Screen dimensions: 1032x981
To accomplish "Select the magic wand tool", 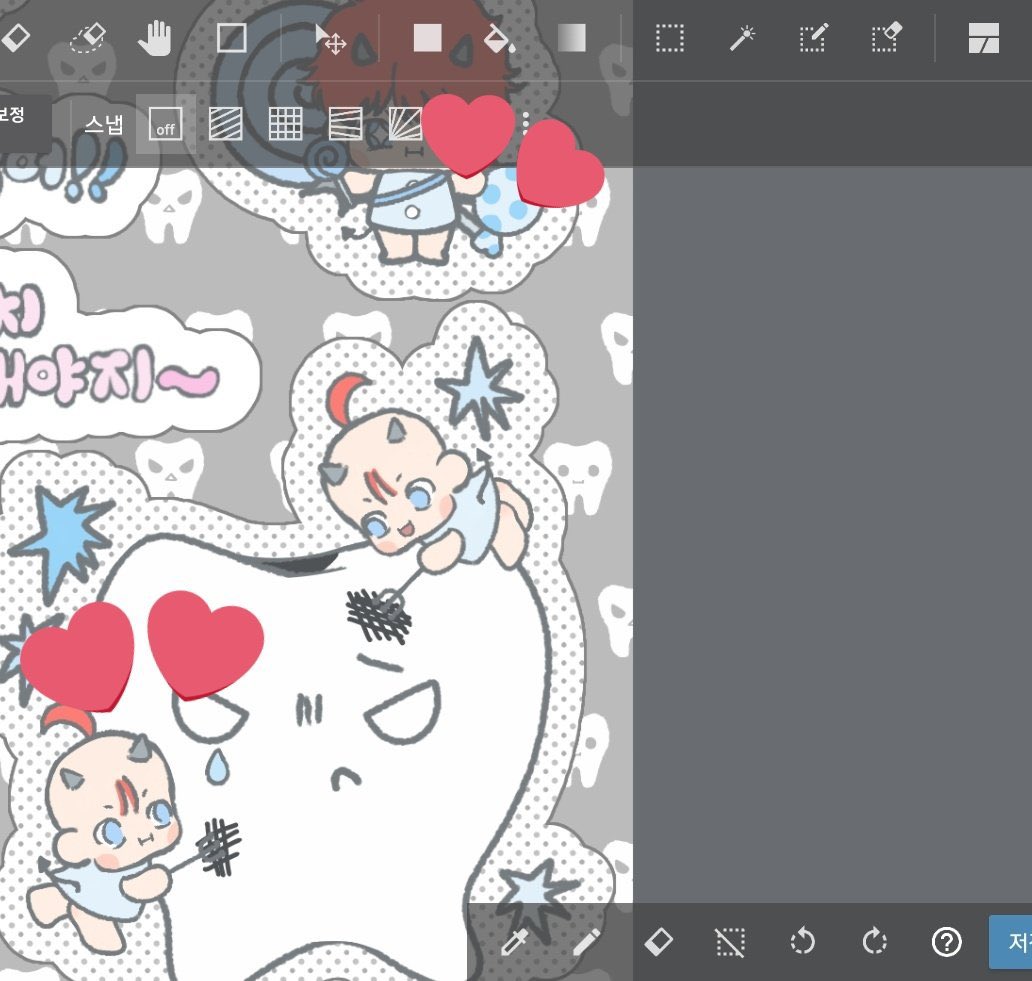I will pos(742,38).
